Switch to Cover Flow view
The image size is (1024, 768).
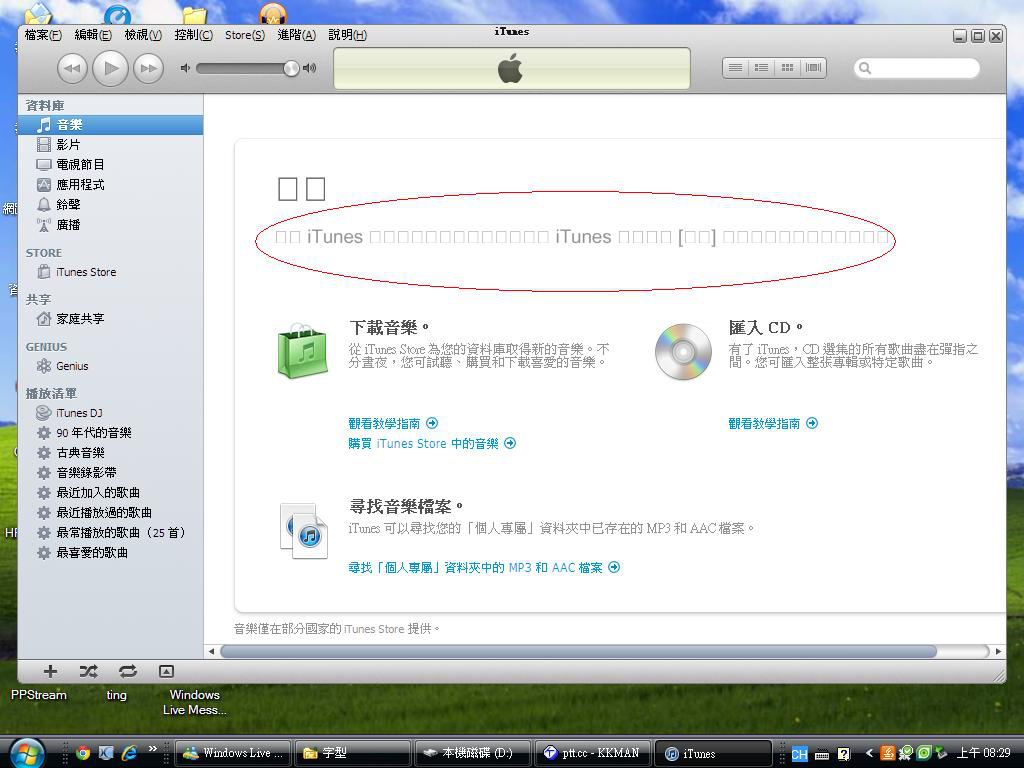click(x=814, y=68)
